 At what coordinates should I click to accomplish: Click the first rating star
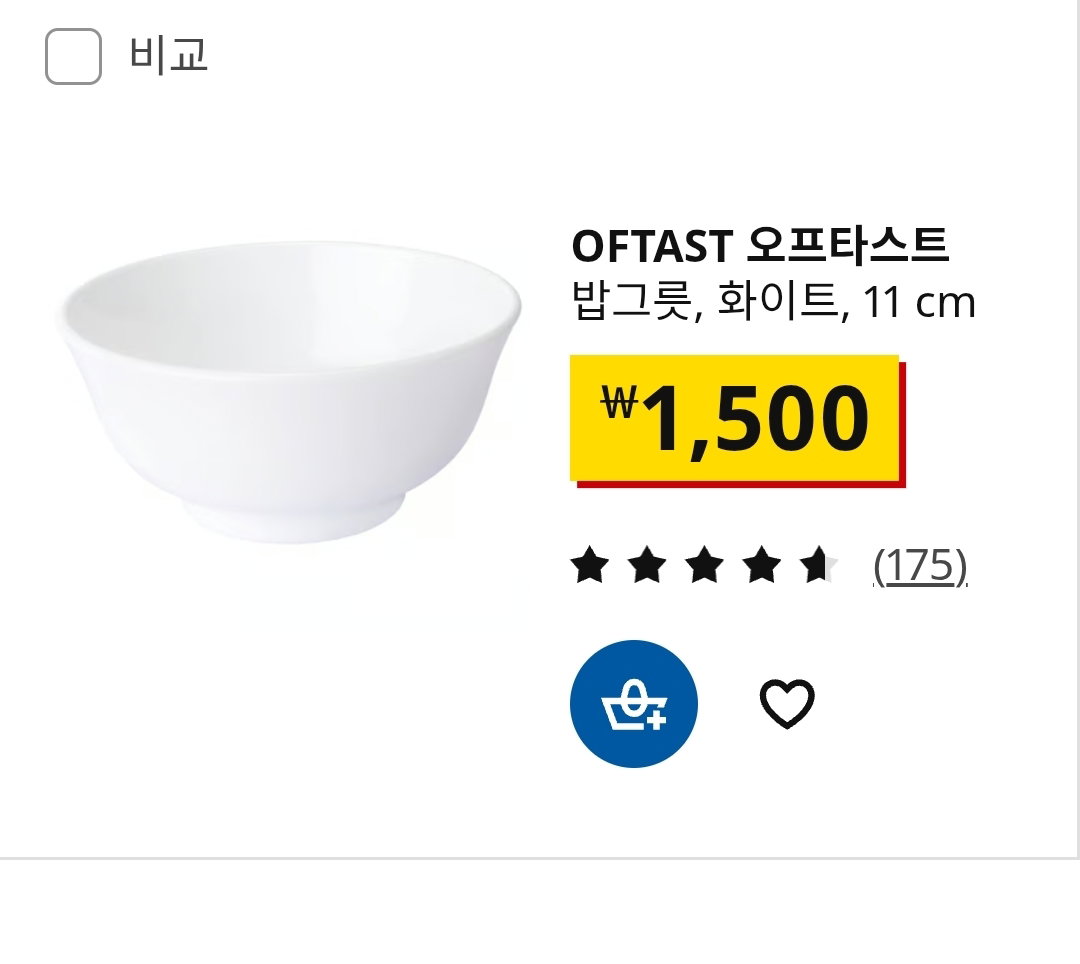click(590, 565)
